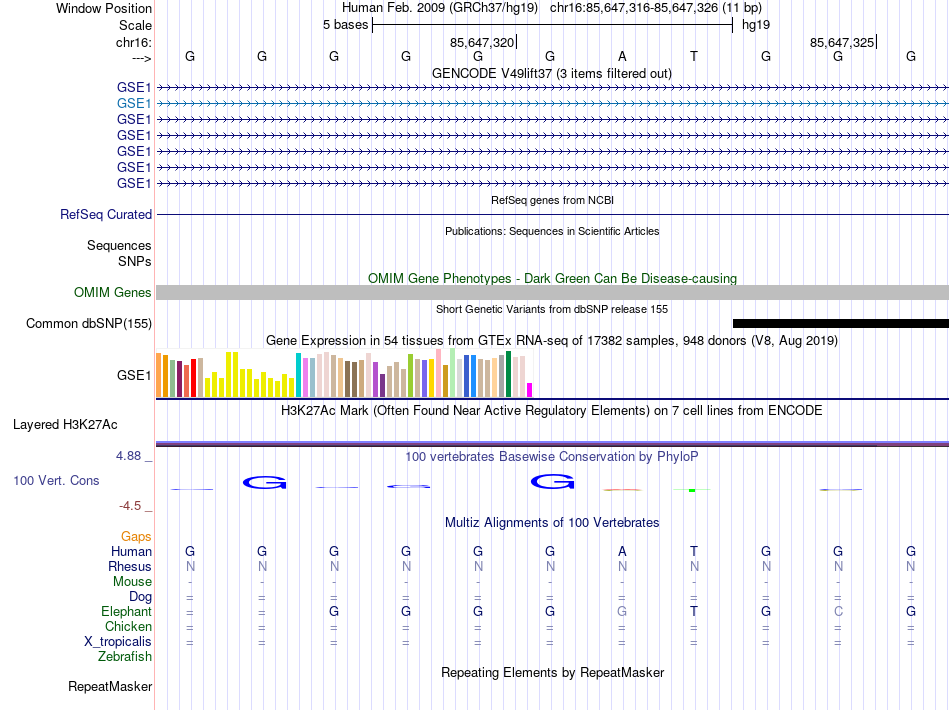This screenshot has height=710, width=950.
Task: Click the '5 bases' scale label
Action: point(345,25)
